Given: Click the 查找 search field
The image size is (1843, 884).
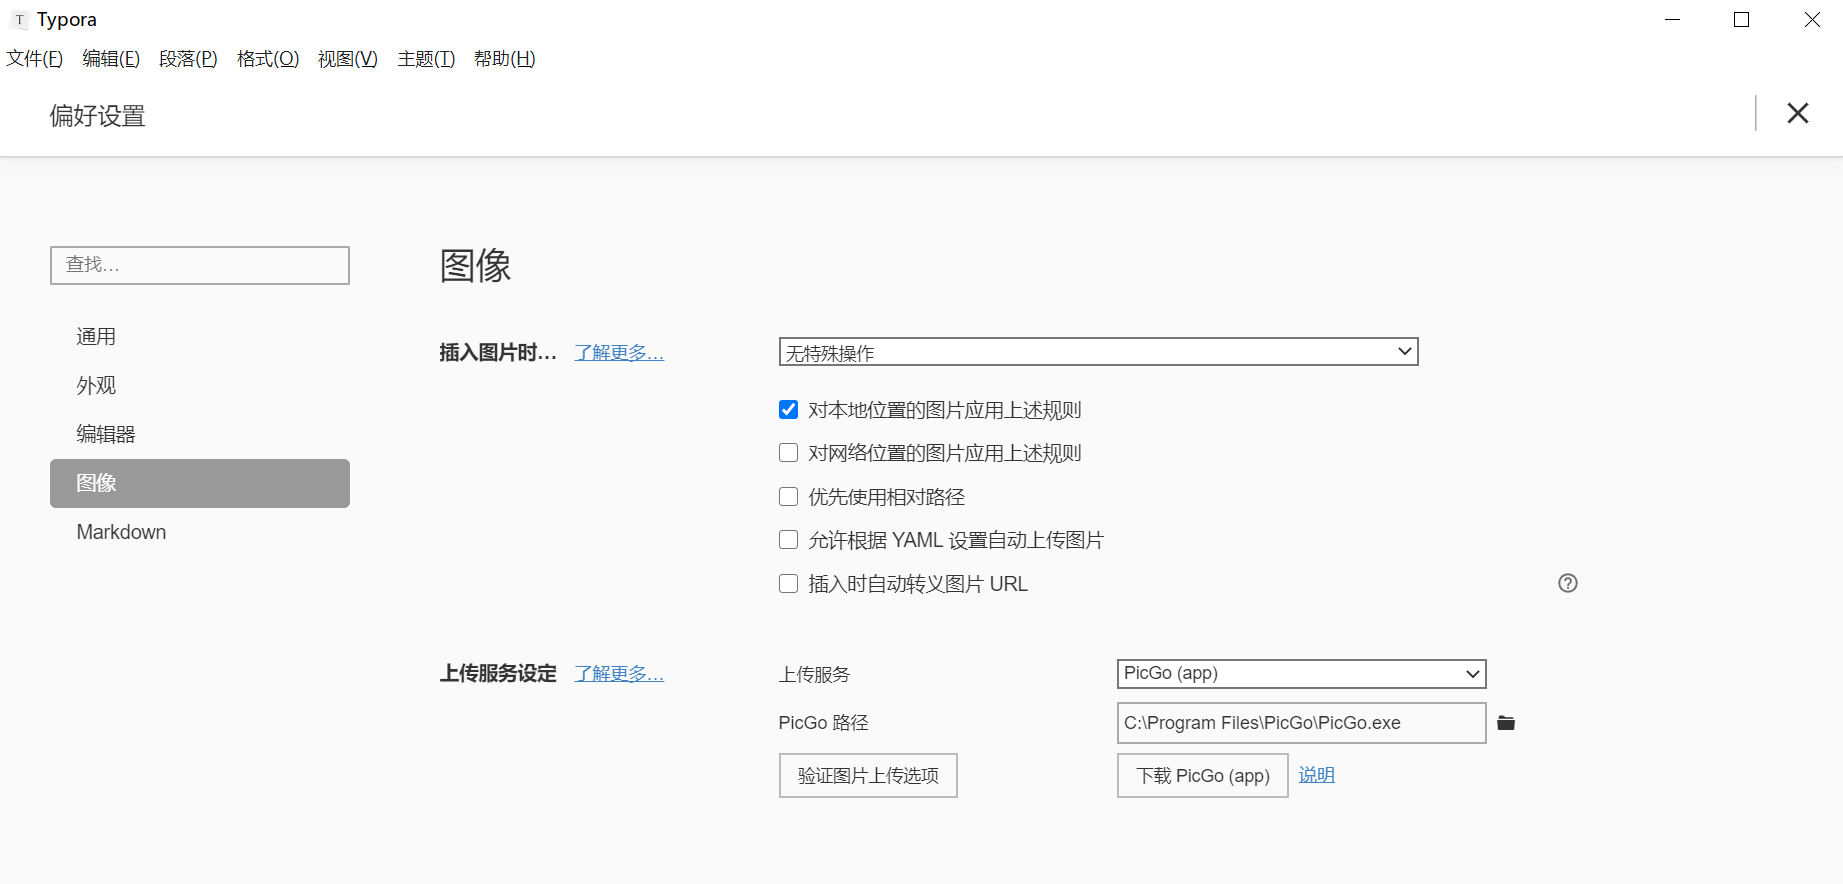Looking at the screenshot, I should pyautogui.click(x=200, y=265).
